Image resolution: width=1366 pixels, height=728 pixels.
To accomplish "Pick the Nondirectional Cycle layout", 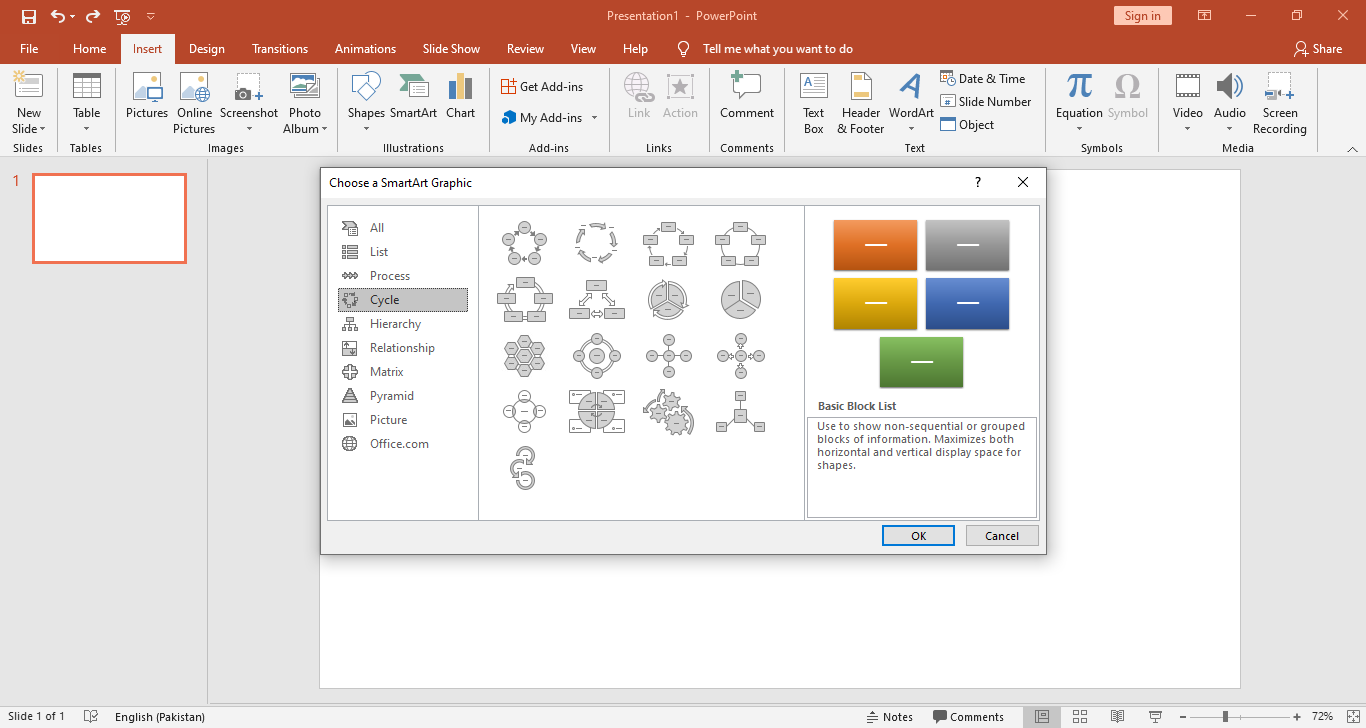I will click(741, 243).
